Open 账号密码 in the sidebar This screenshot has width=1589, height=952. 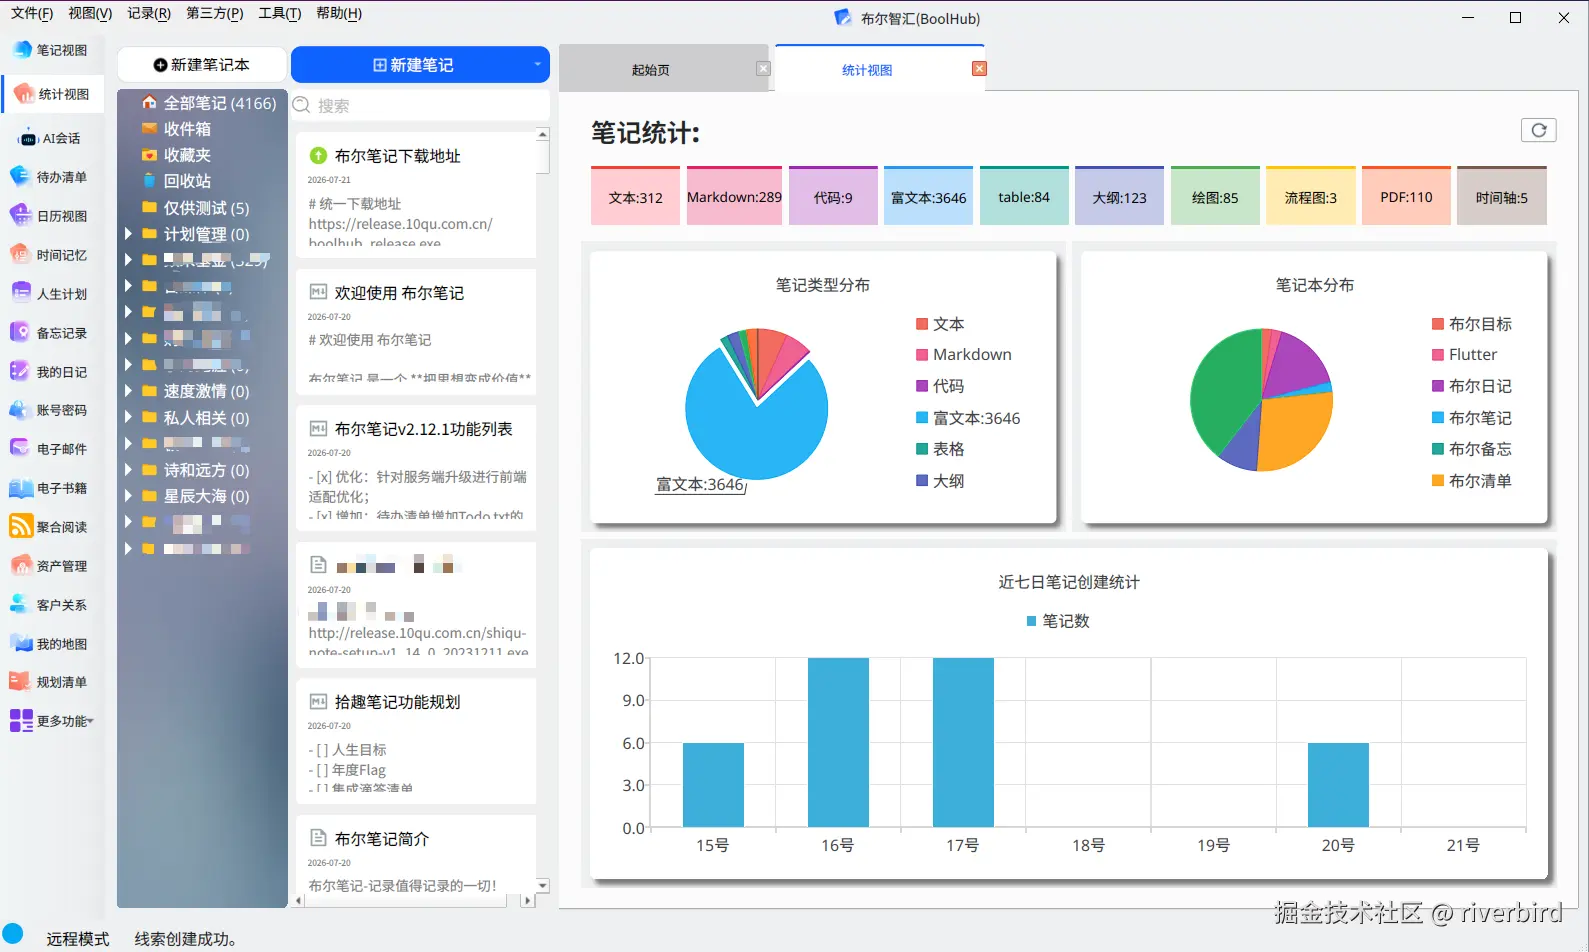pyautogui.click(x=50, y=410)
